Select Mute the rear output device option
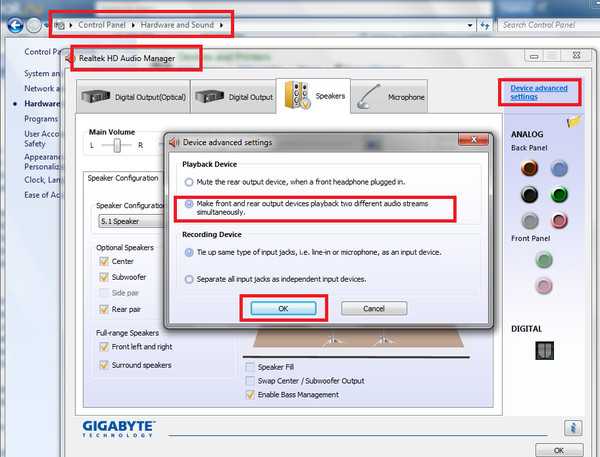The width and height of the screenshot is (600, 457). (x=189, y=182)
